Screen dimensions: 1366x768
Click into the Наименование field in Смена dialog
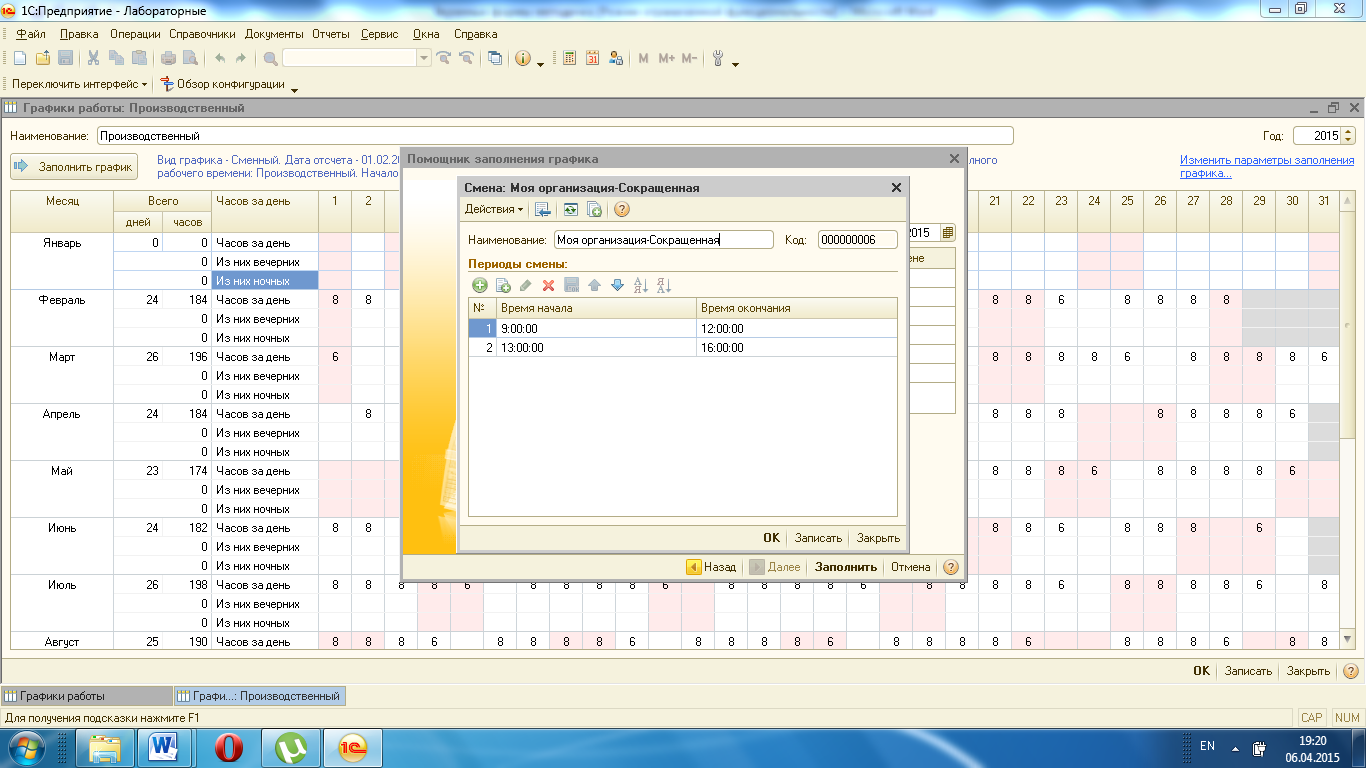[664, 240]
